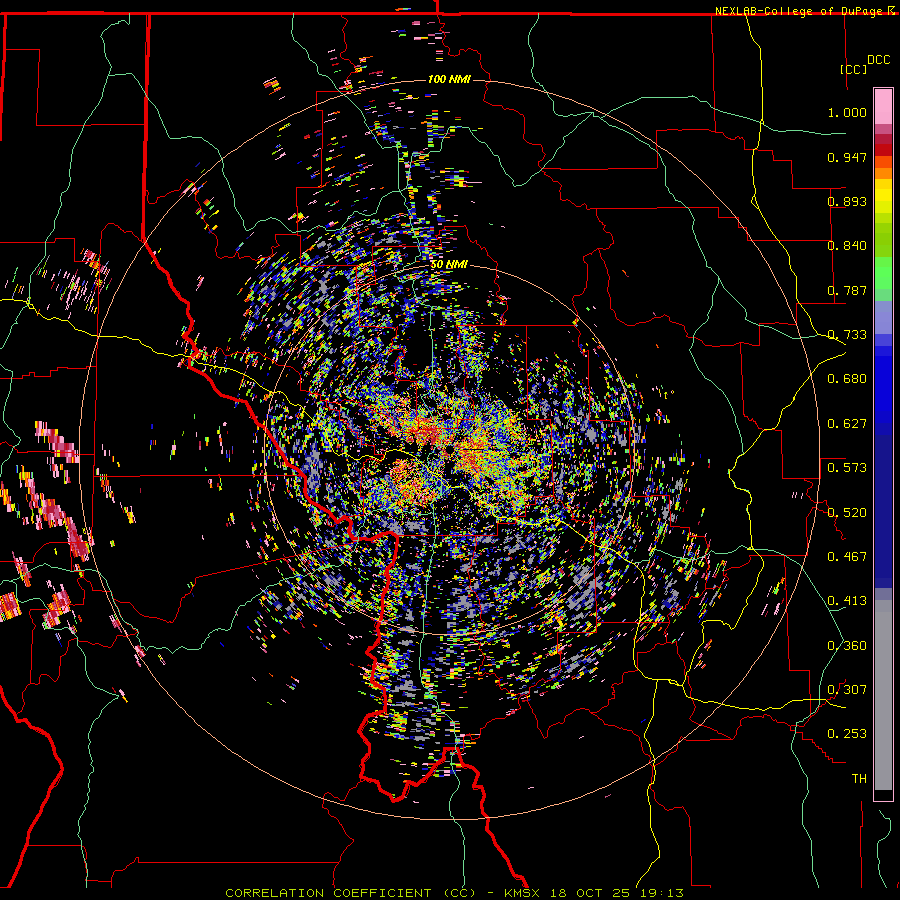This screenshot has height=900, width=900.
Task: Click the 0.733 legend value
Action: [847, 335]
